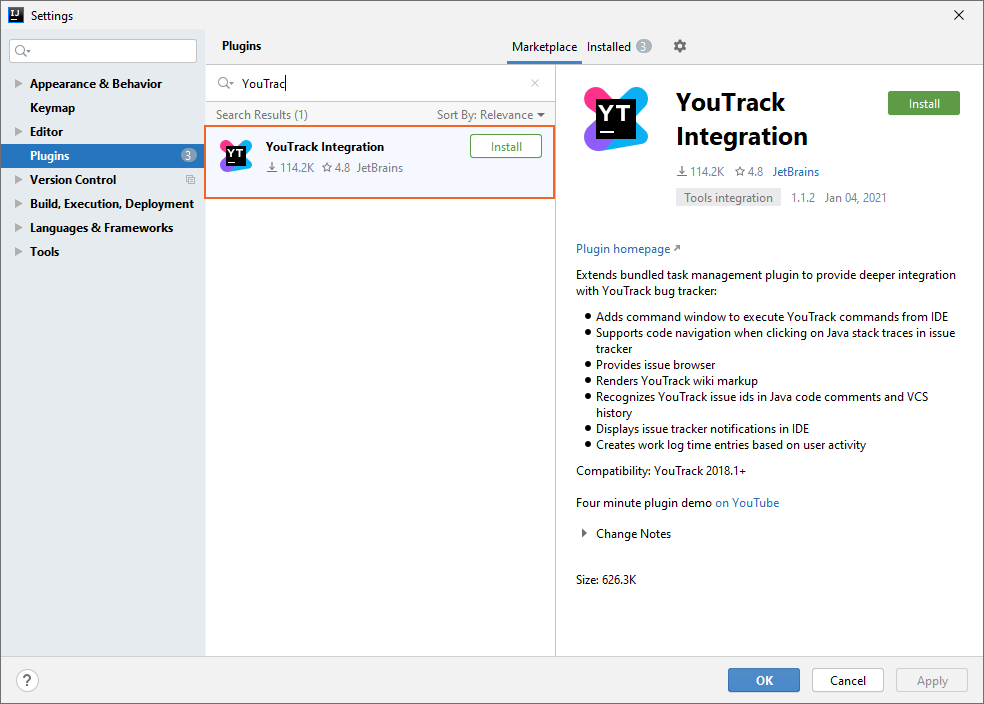The height and width of the screenshot is (704, 984).
Task: Watch the plugin demo on YouTube
Action: pos(747,502)
